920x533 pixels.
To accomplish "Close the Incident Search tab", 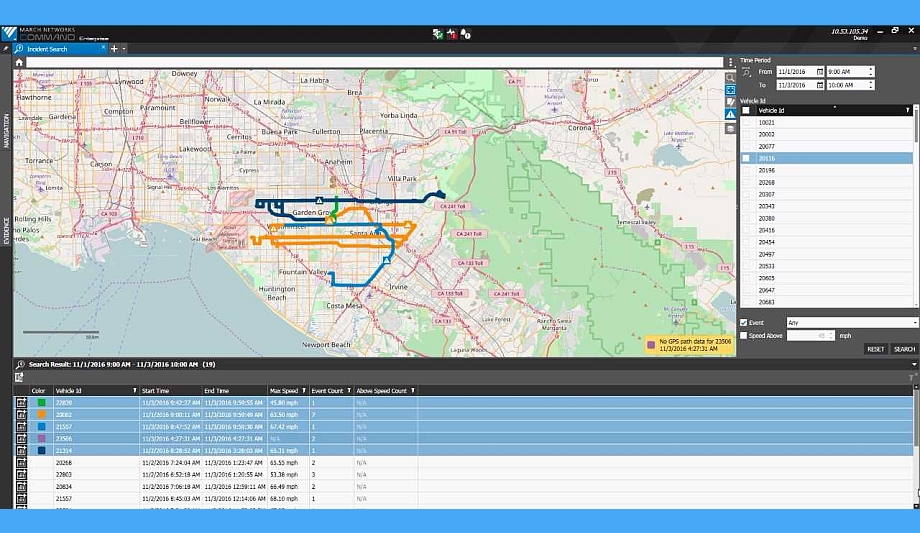I will coord(103,48).
